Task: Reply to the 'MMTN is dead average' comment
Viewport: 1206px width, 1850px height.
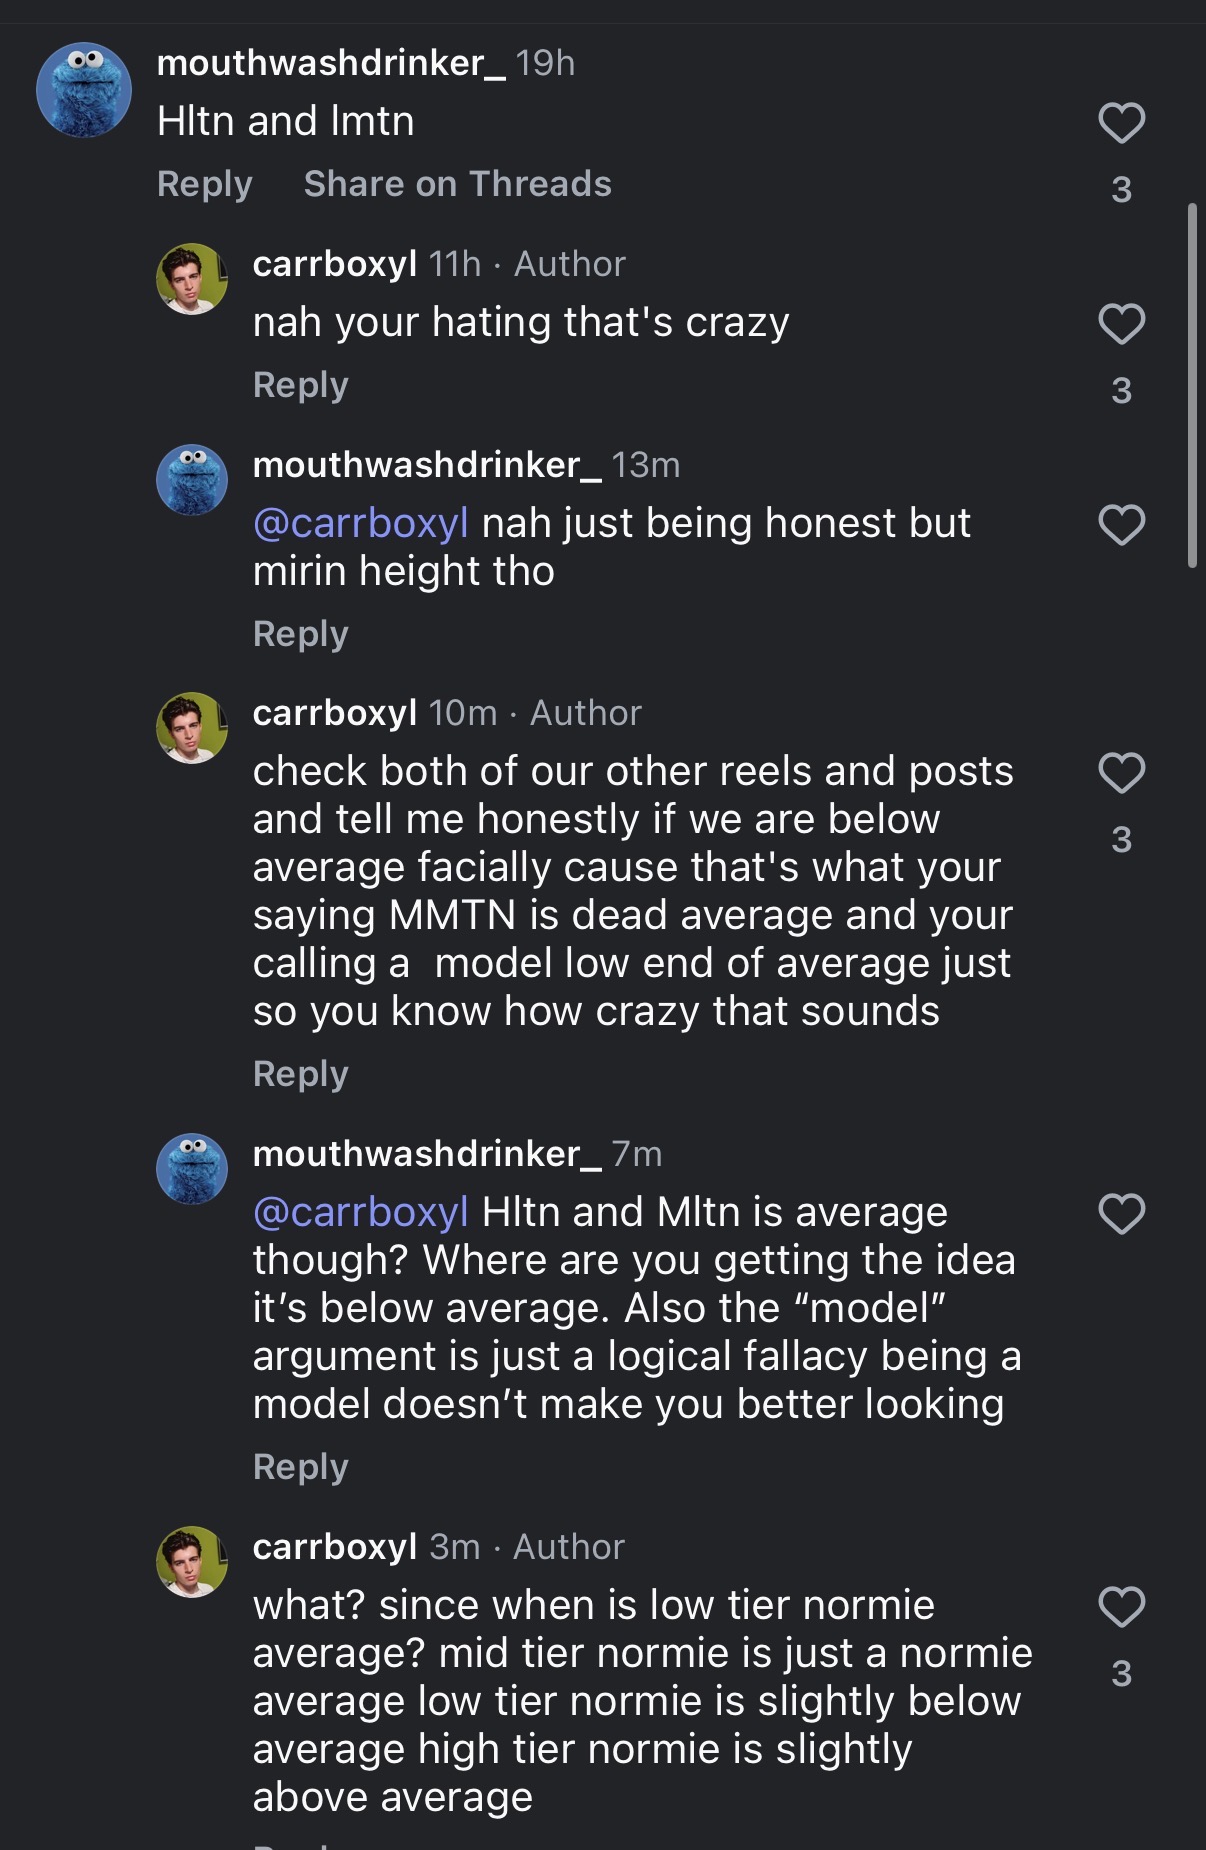Action: tap(300, 1074)
